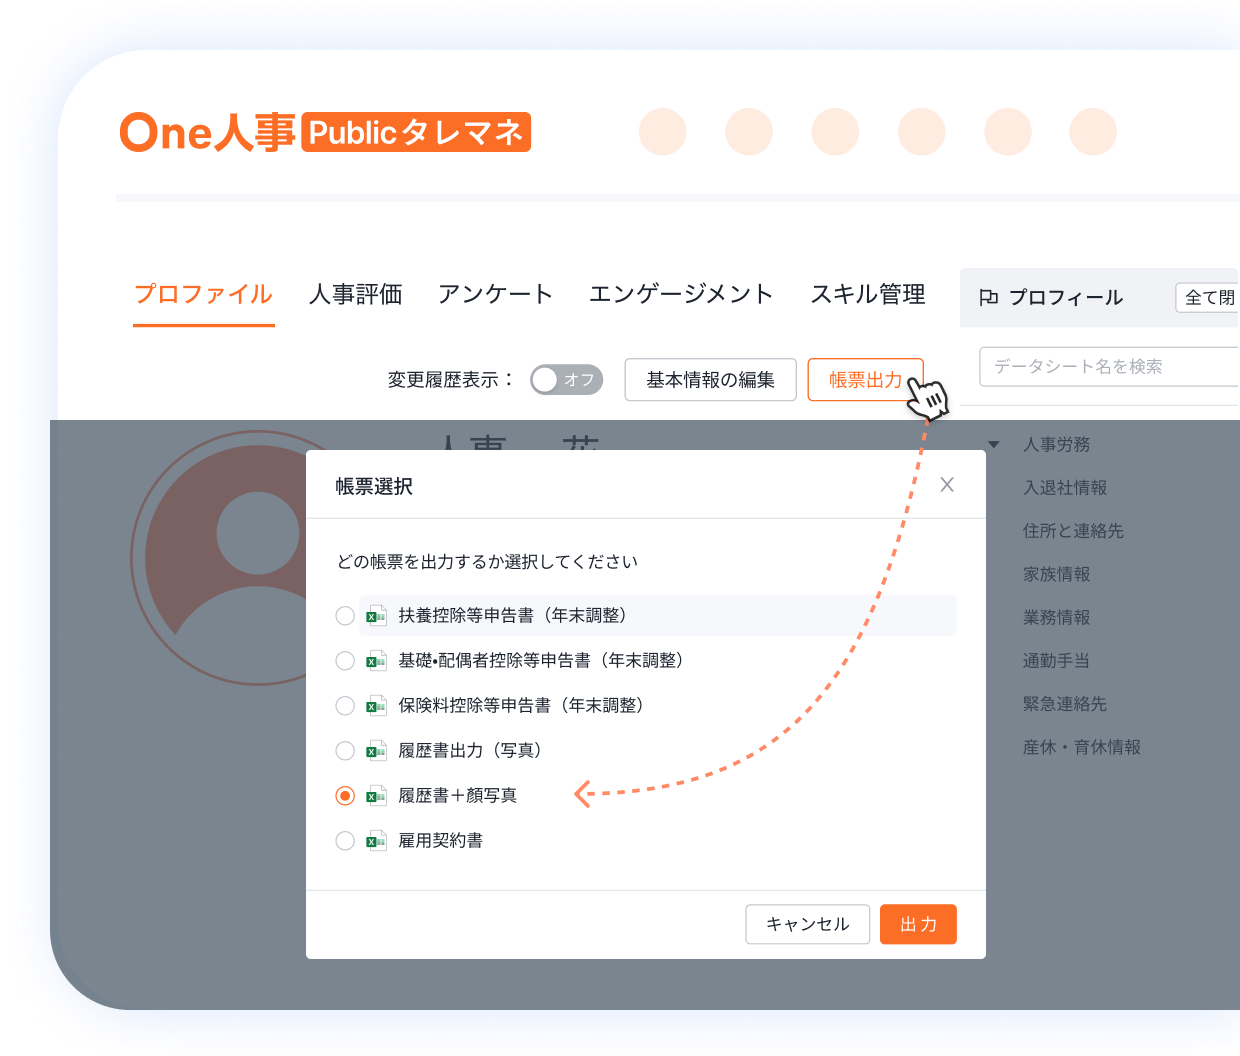
Task: Open the アンケート tab
Action: click(x=495, y=294)
